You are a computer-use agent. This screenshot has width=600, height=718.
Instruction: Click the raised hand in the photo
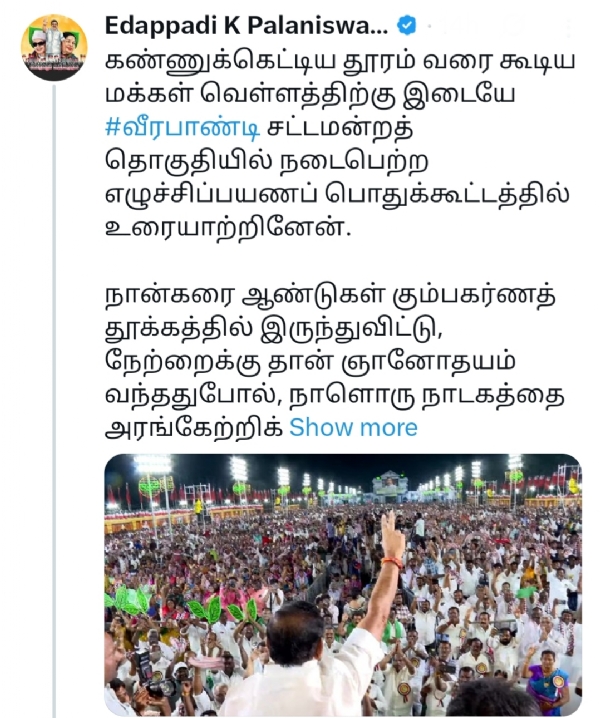(x=392, y=536)
